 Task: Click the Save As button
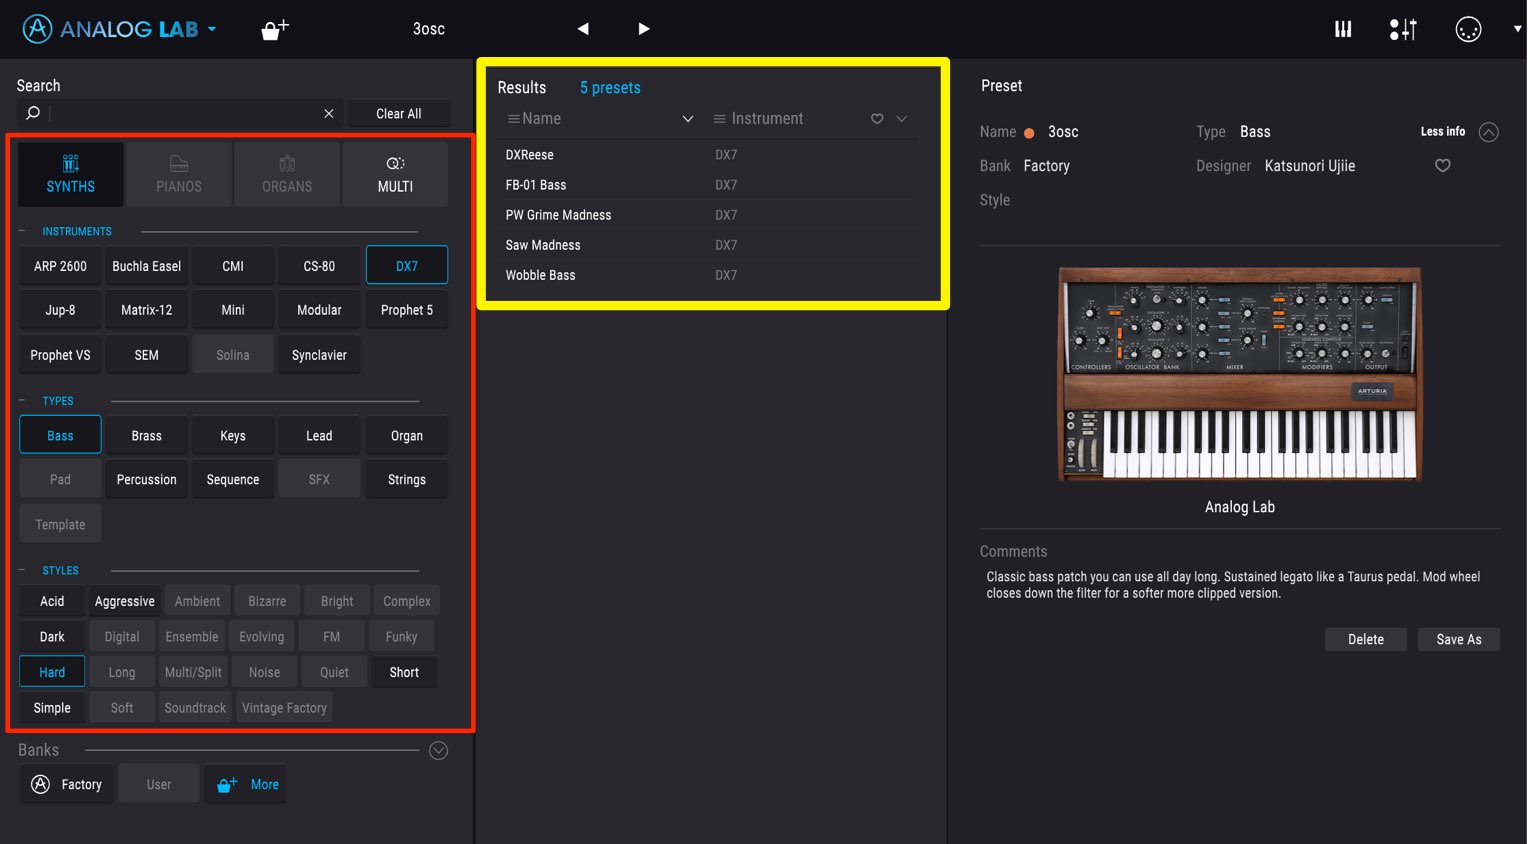(1459, 640)
